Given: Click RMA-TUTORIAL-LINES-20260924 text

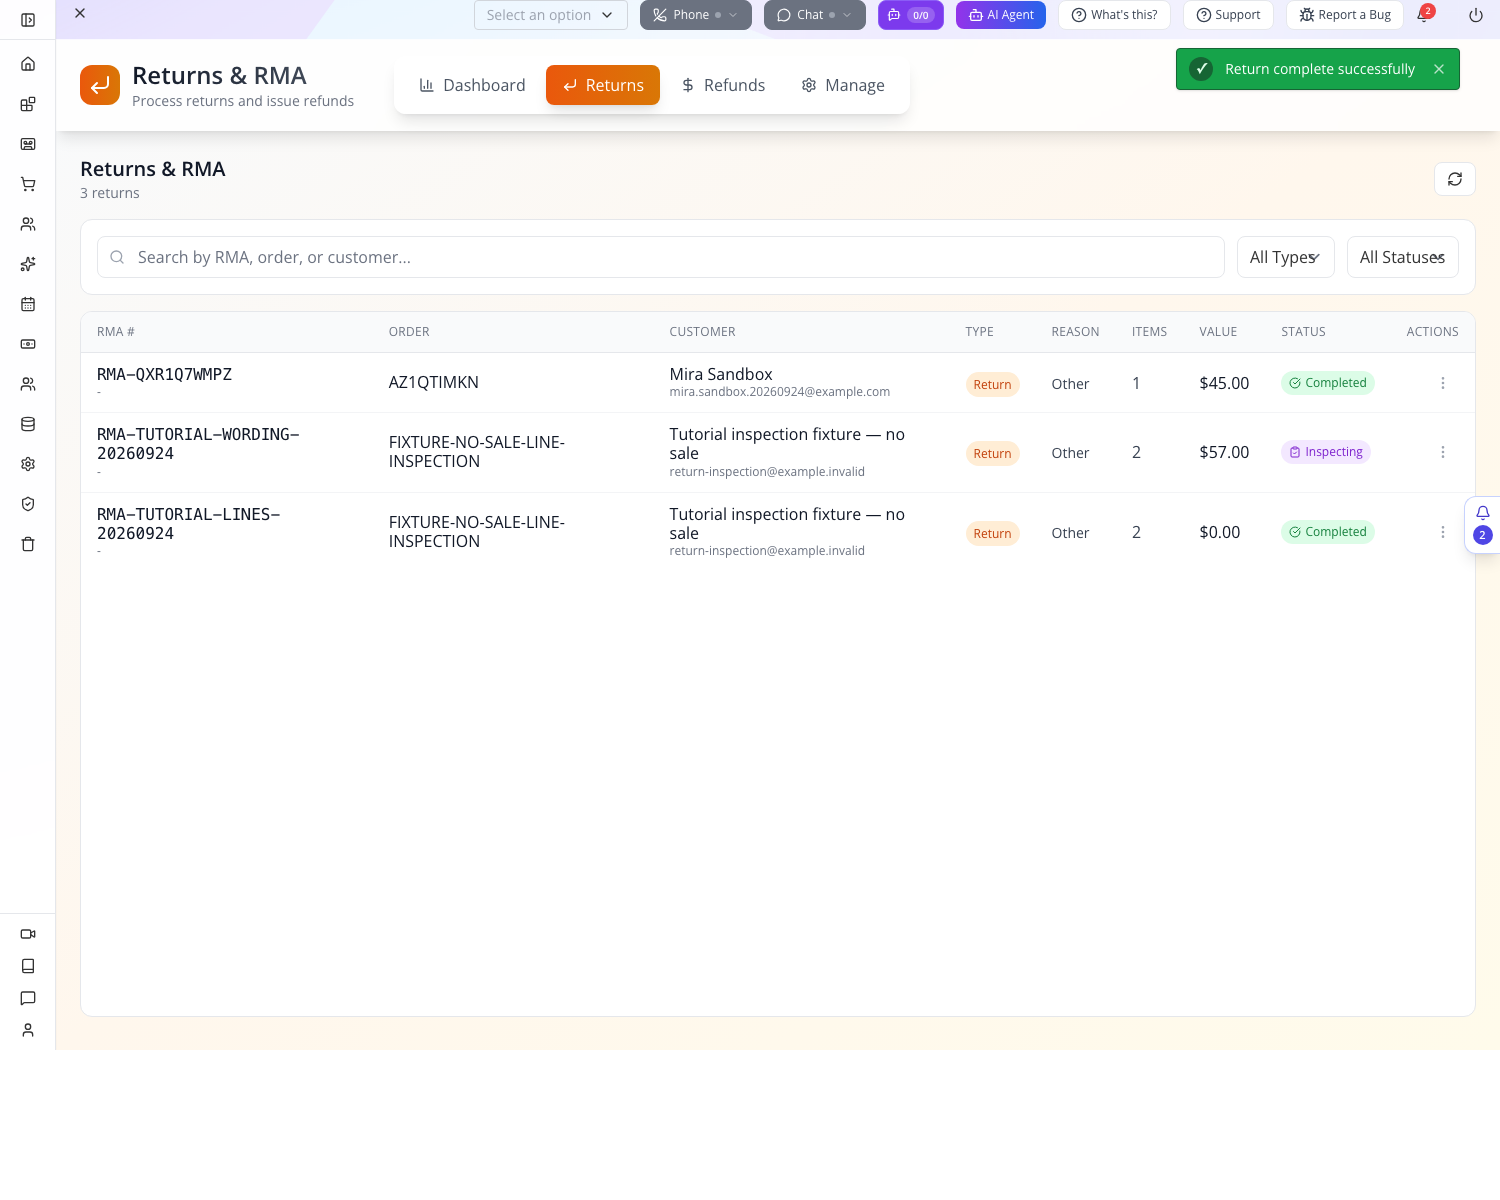Looking at the screenshot, I should [188, 524].
